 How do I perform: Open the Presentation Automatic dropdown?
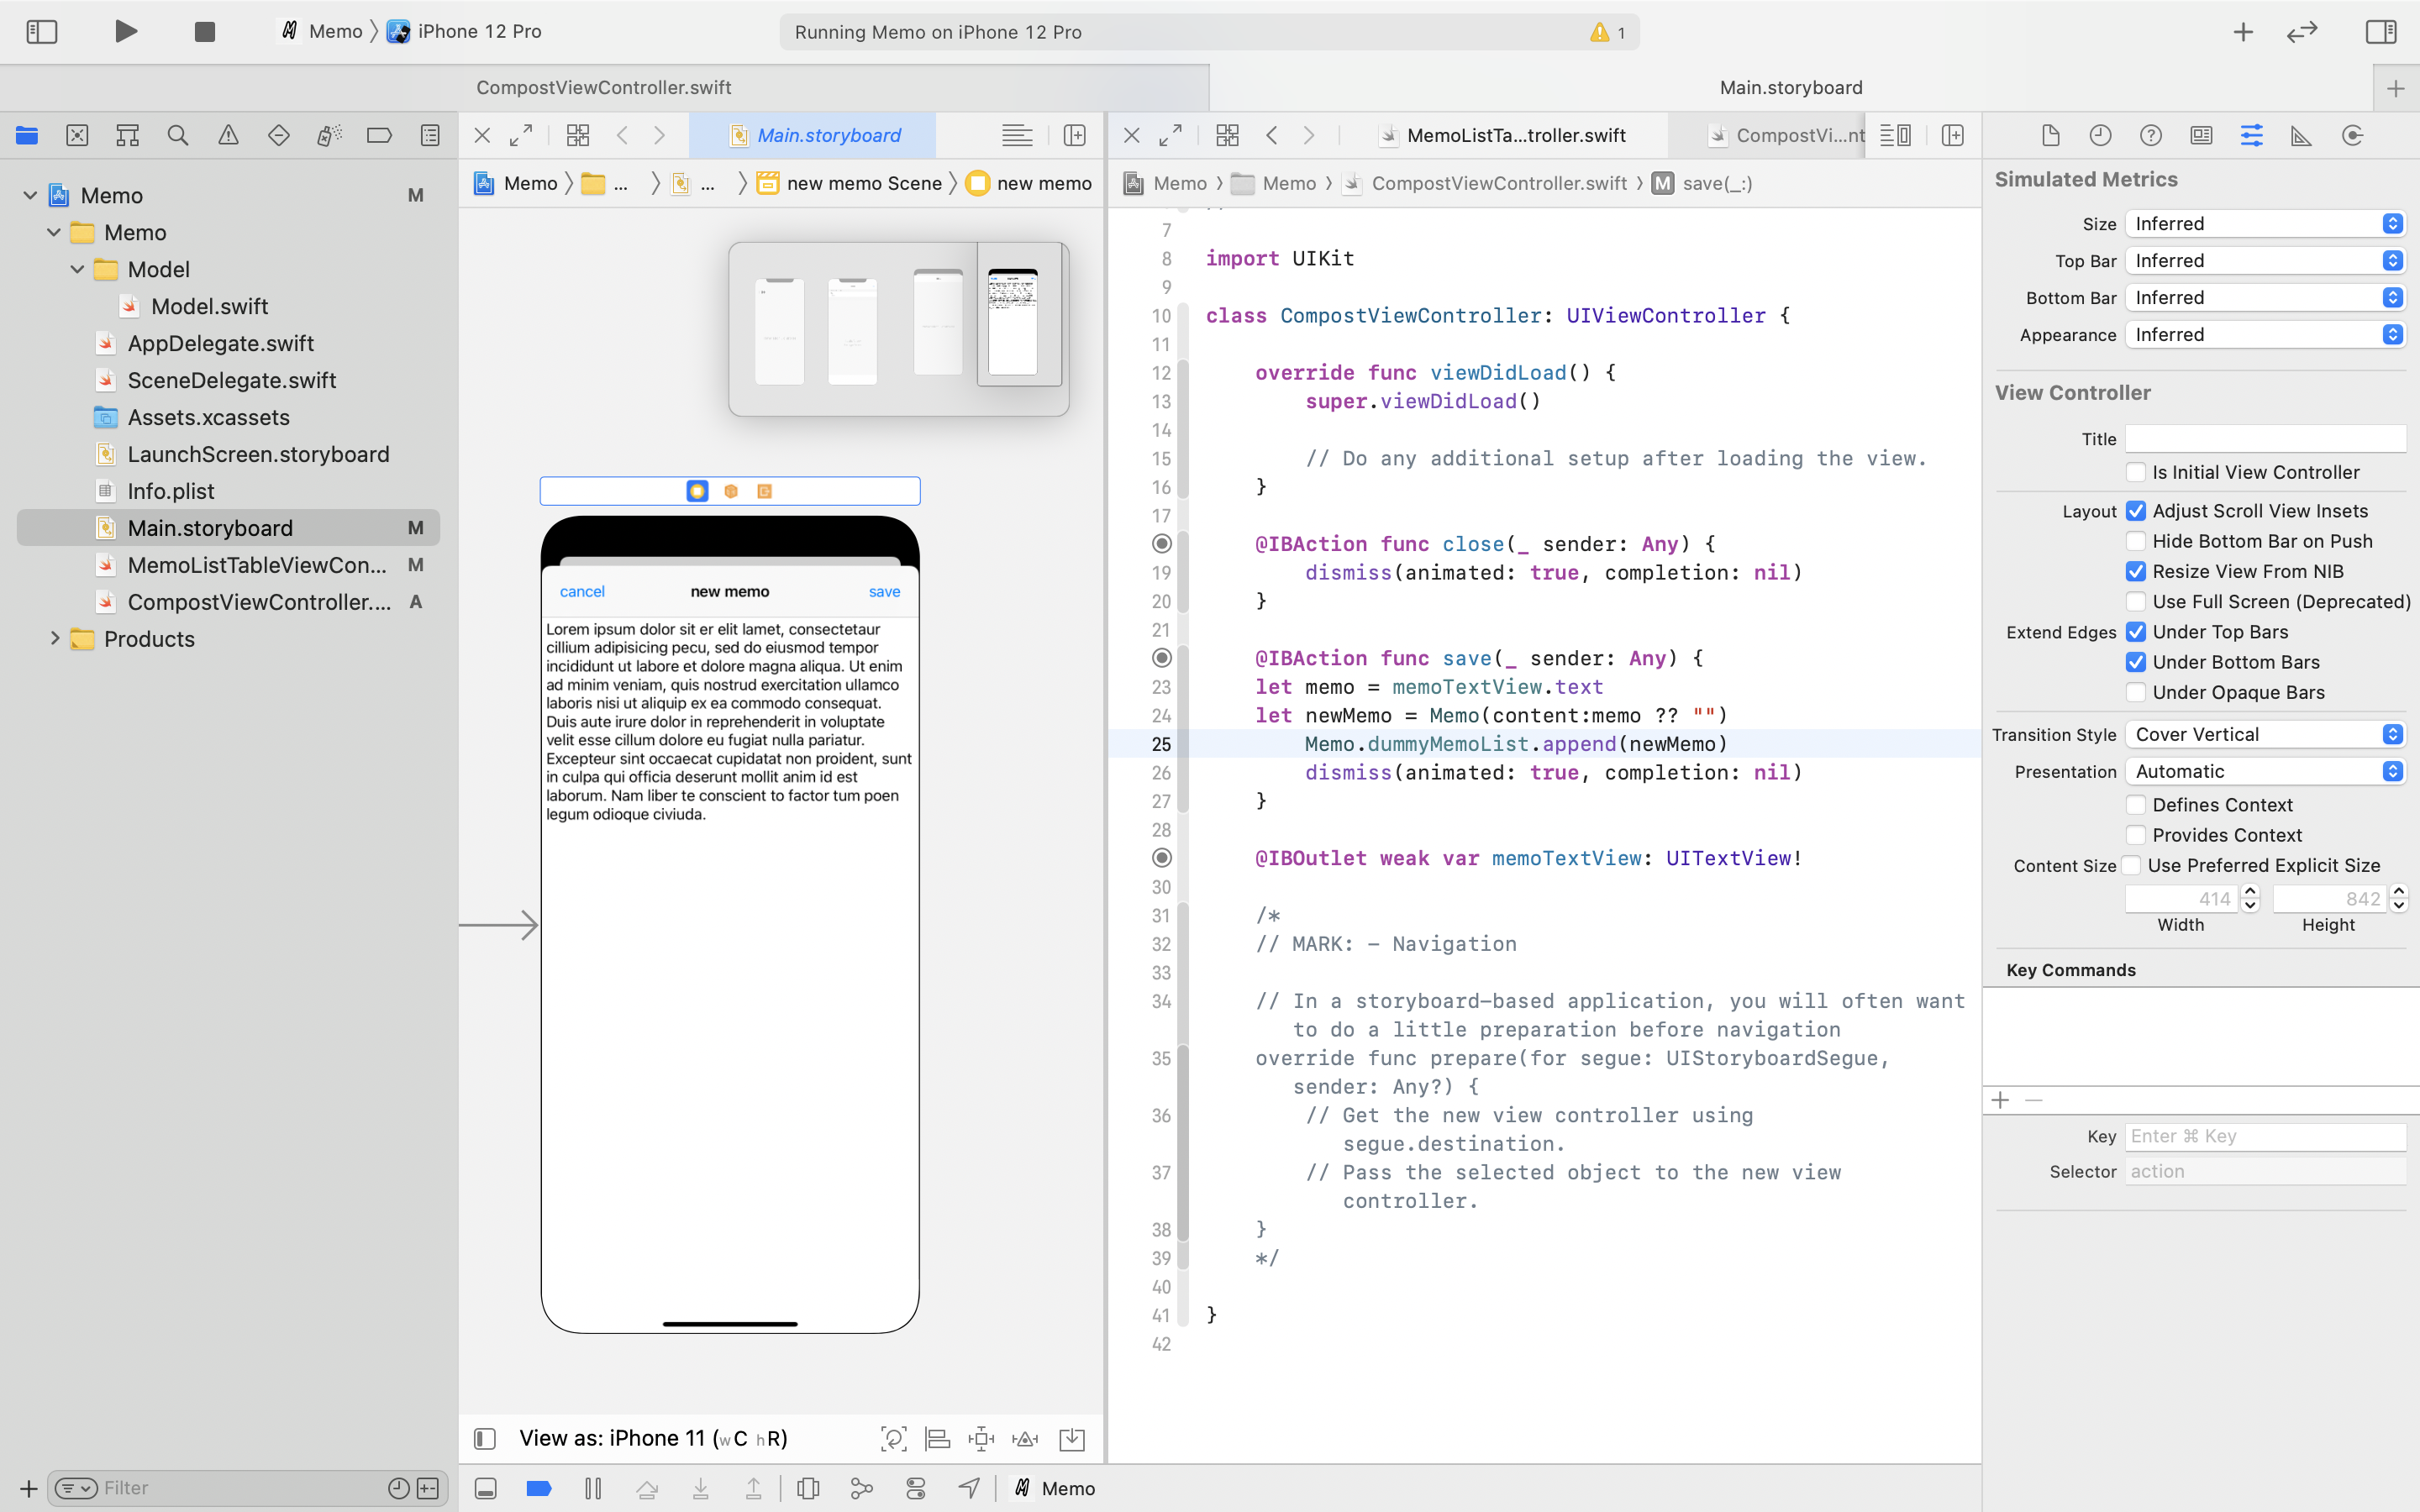(x=2264, y=771)
